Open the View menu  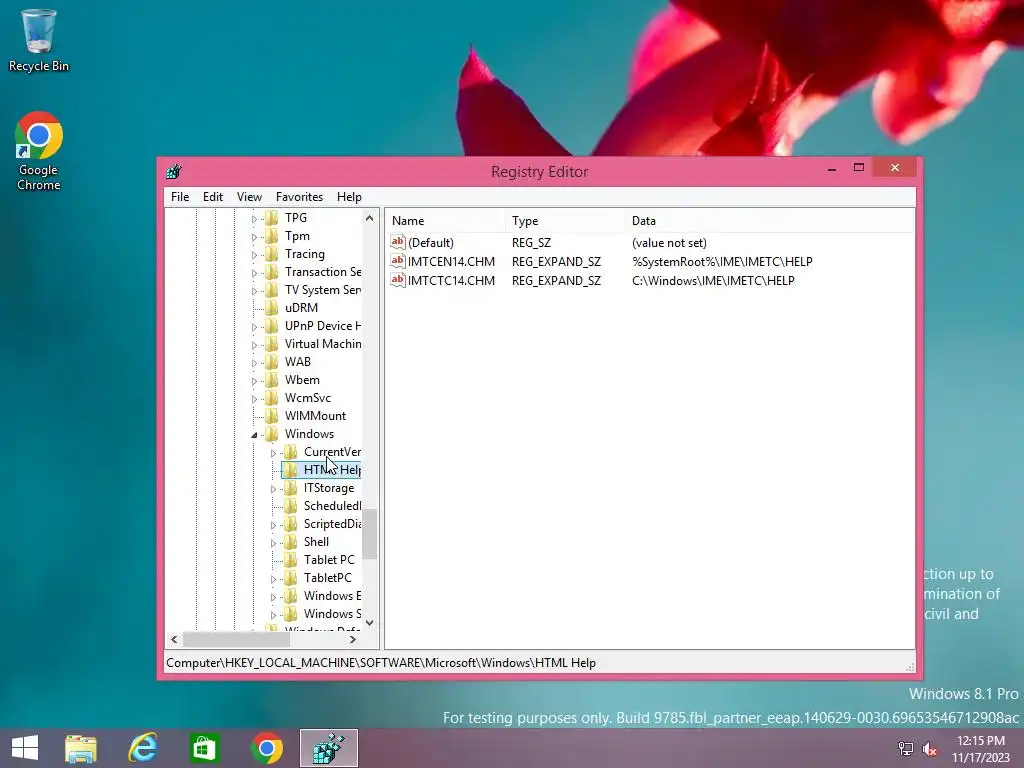tap(249, 197)
